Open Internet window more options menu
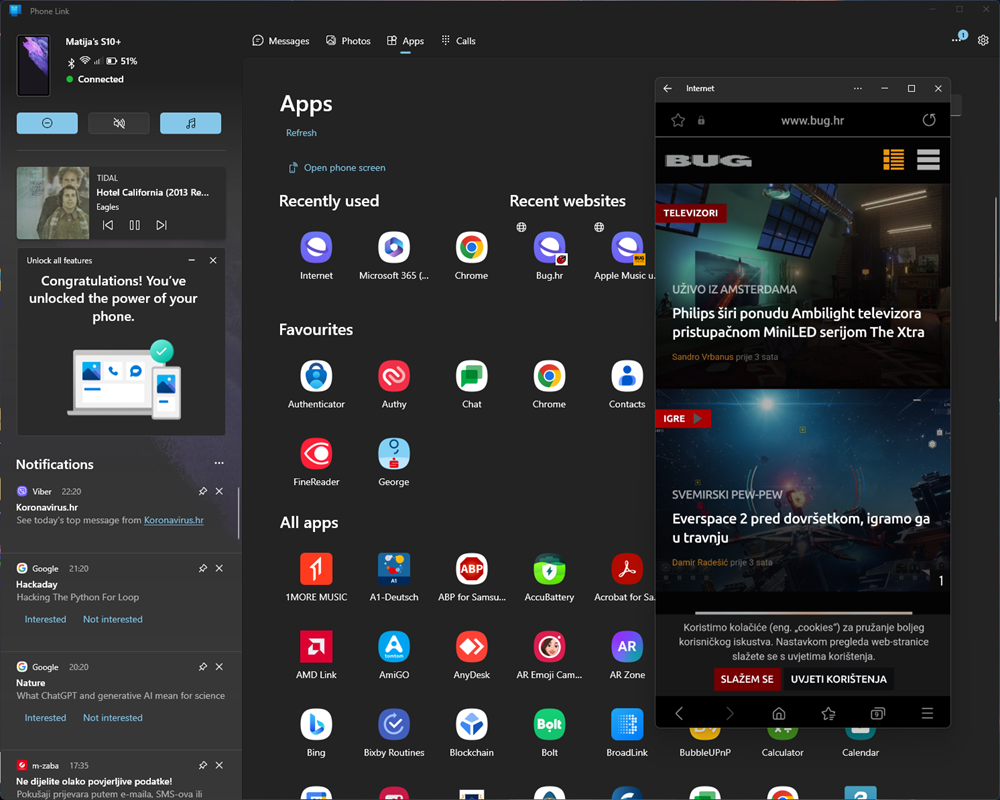 858,89
